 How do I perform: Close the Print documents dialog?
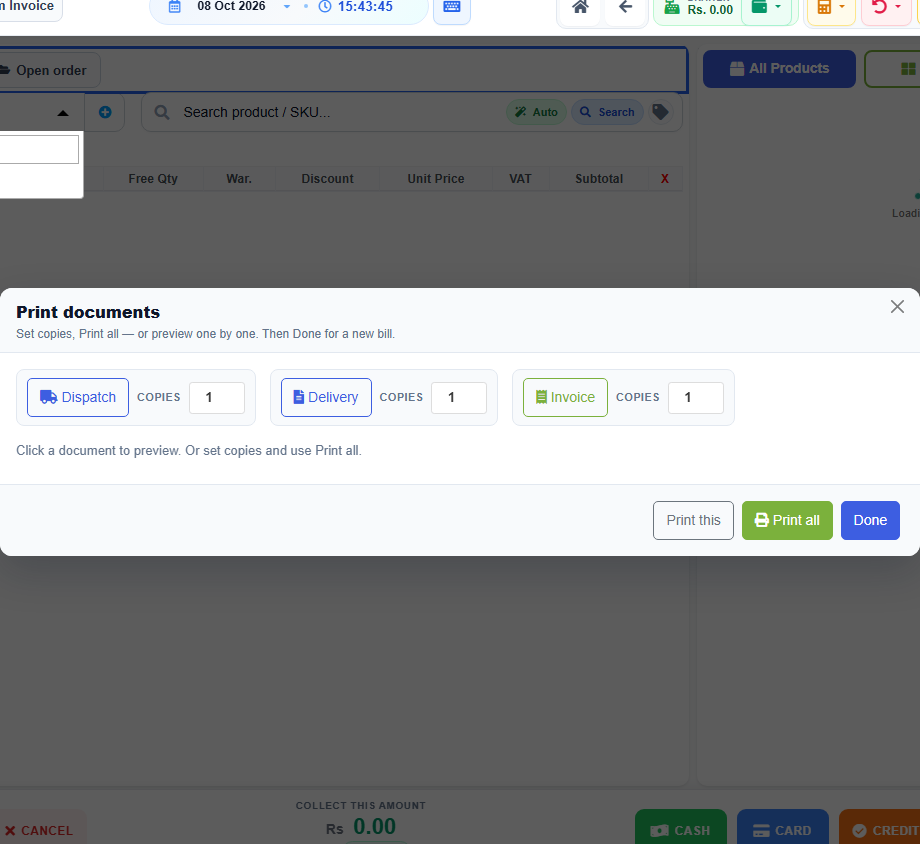click(897, 306)
